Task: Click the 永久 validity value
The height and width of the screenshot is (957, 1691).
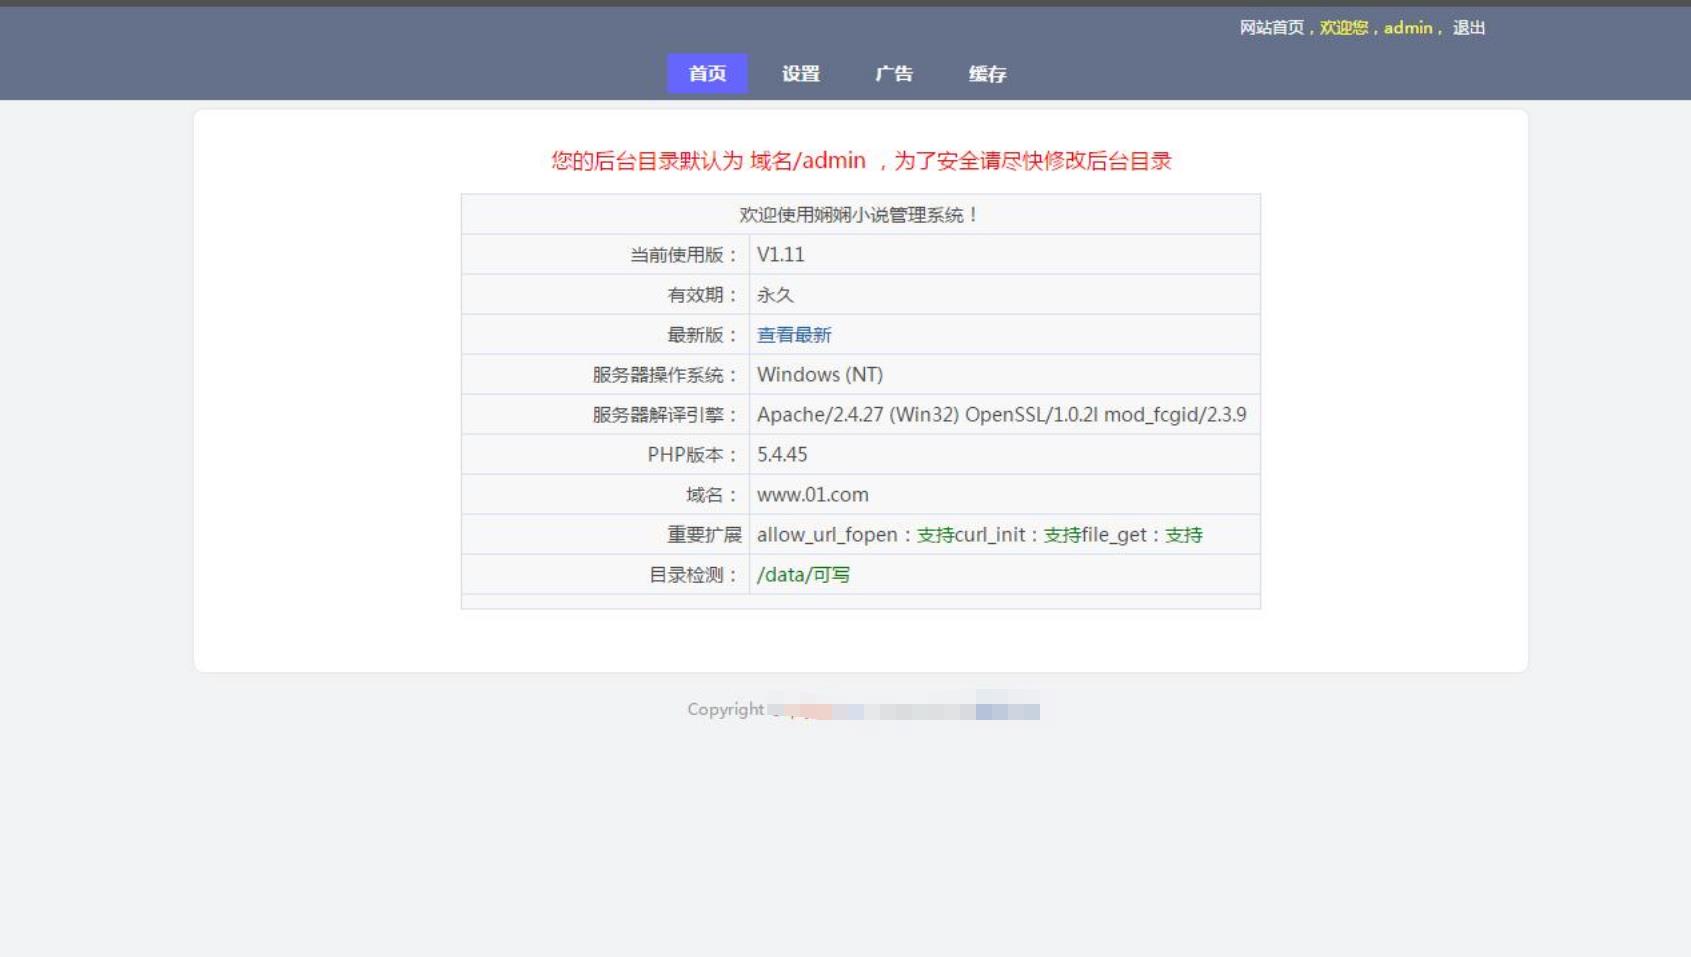Action: [775, 295]
